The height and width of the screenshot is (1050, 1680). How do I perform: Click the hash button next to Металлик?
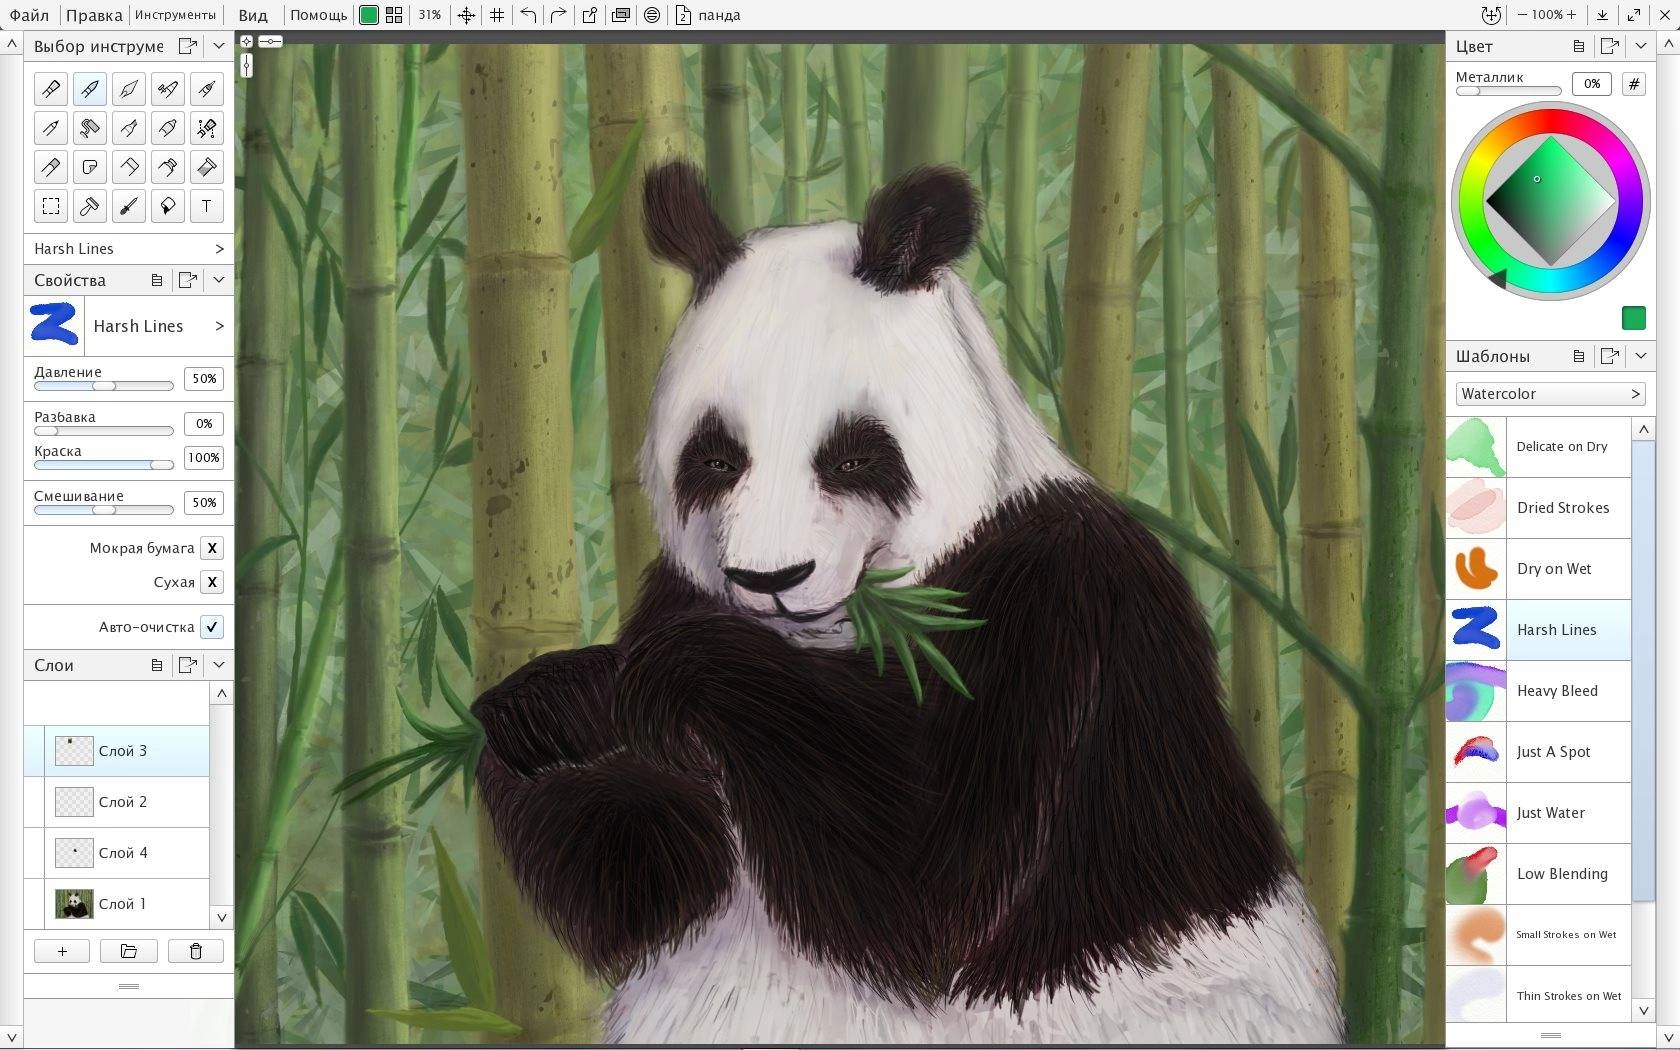pyautogui.click(x=1634, y=84)
